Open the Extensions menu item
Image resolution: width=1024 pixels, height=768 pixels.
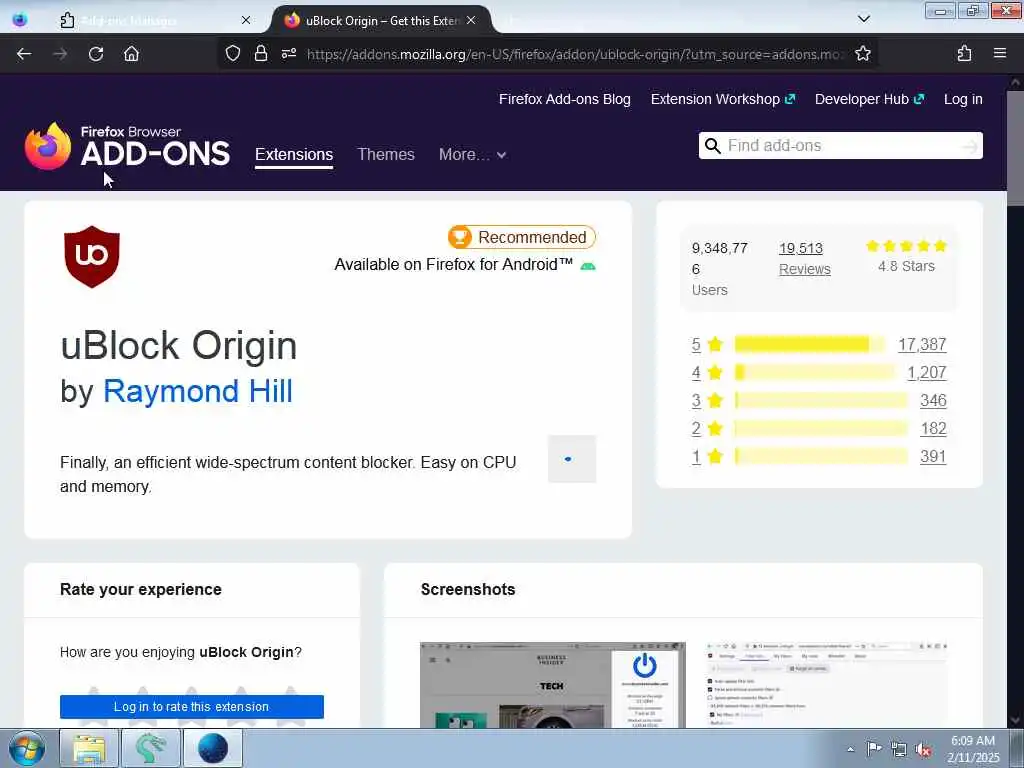pos(294,155)
